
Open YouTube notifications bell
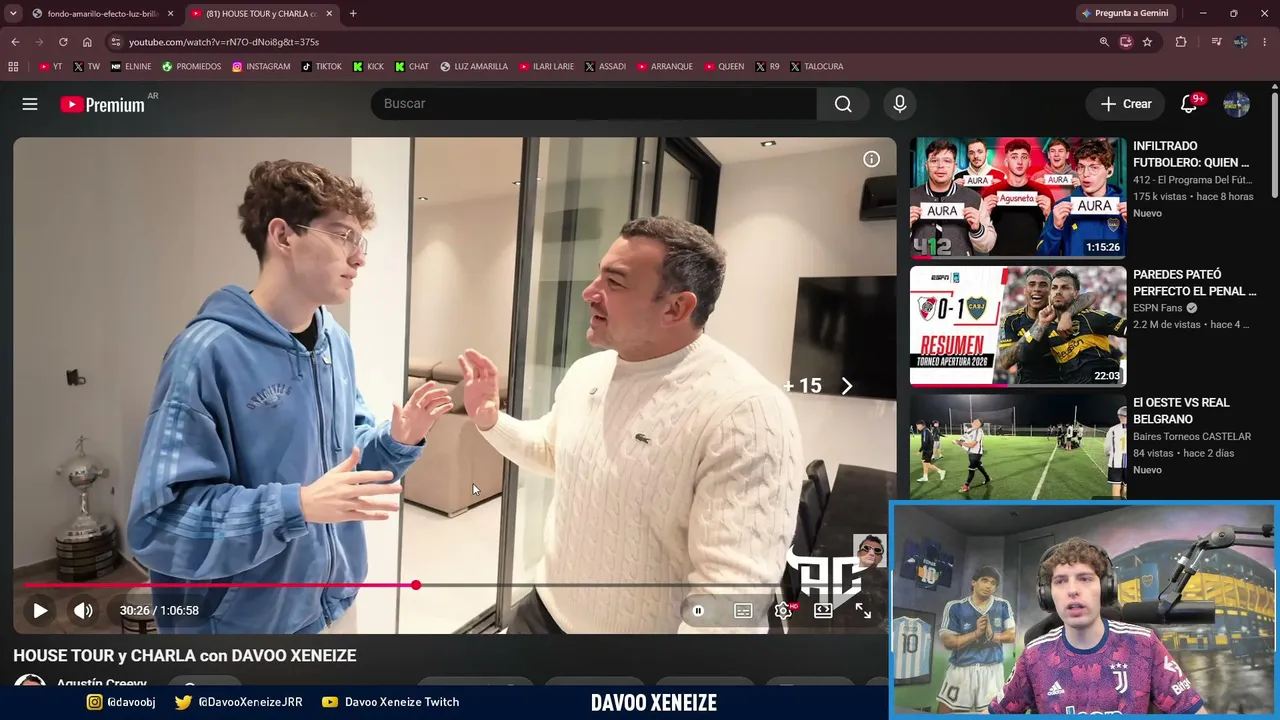(x=1189, y=104)
